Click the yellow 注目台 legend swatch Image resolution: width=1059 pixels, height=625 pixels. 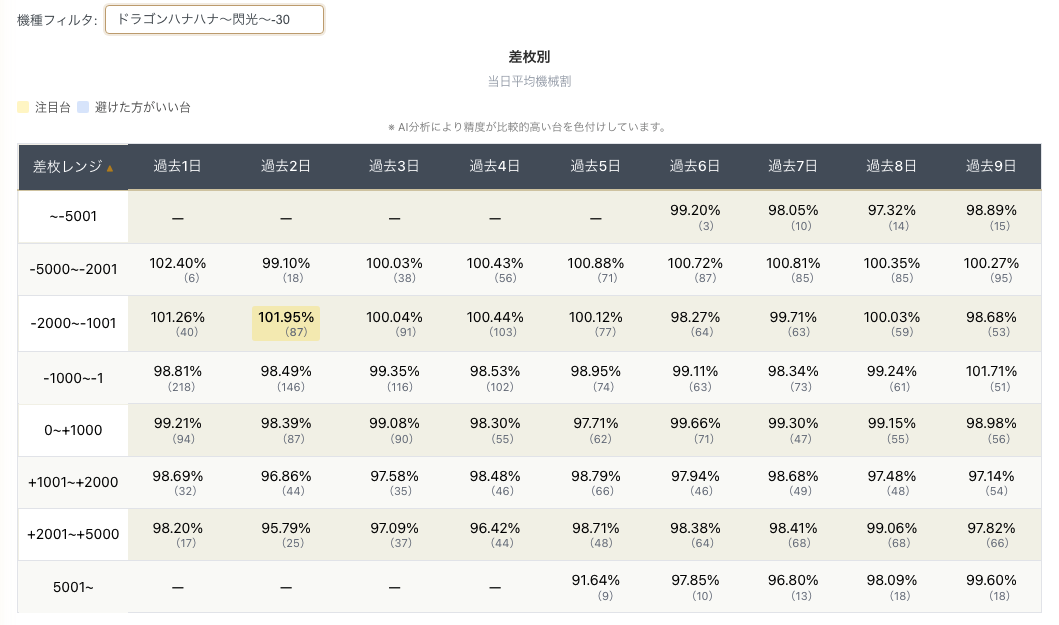(23, 107)
